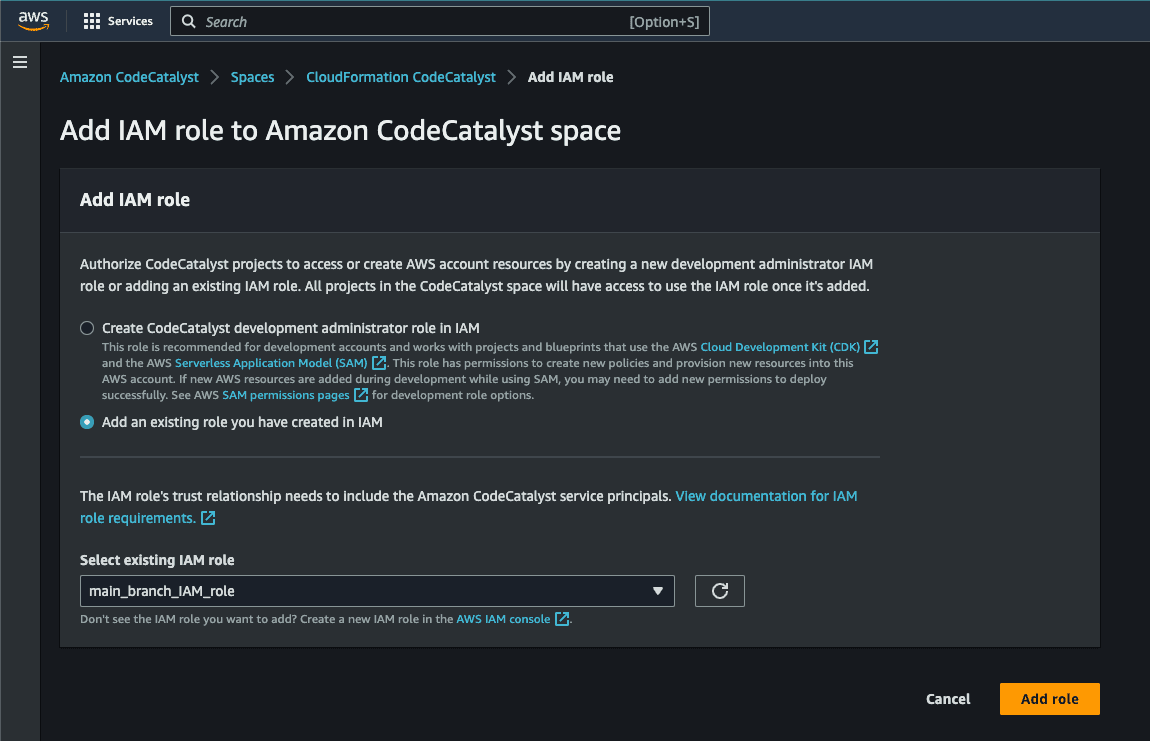Open the Select existing IAM role combo box
The height and width of the screenshot is (741, 1150).
pyautogui.click(x=377, y=591)
